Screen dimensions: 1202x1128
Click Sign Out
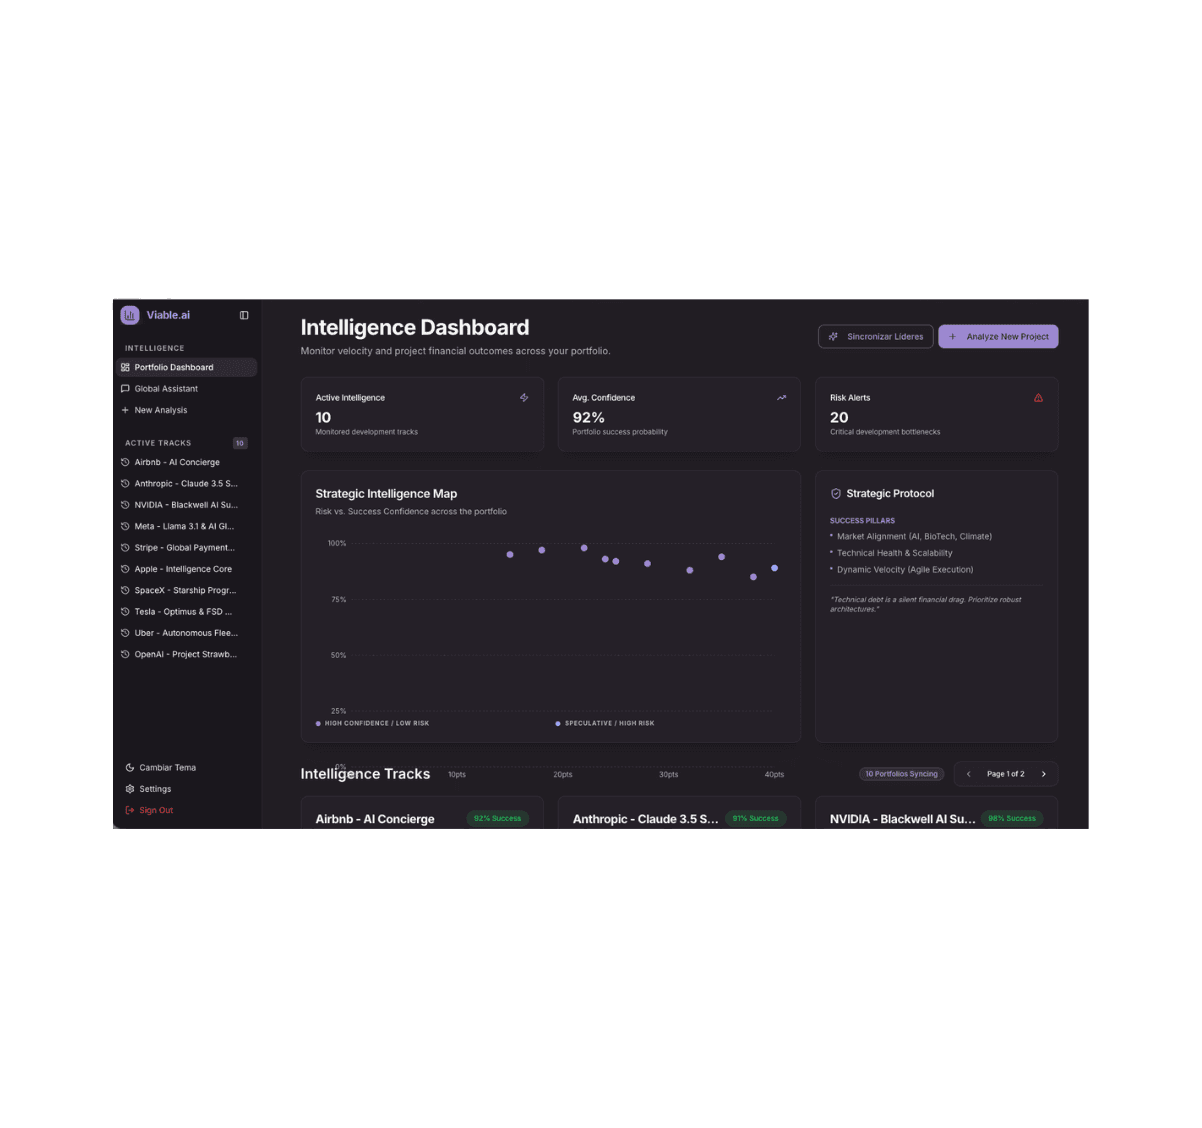click(x=156, y=811)
